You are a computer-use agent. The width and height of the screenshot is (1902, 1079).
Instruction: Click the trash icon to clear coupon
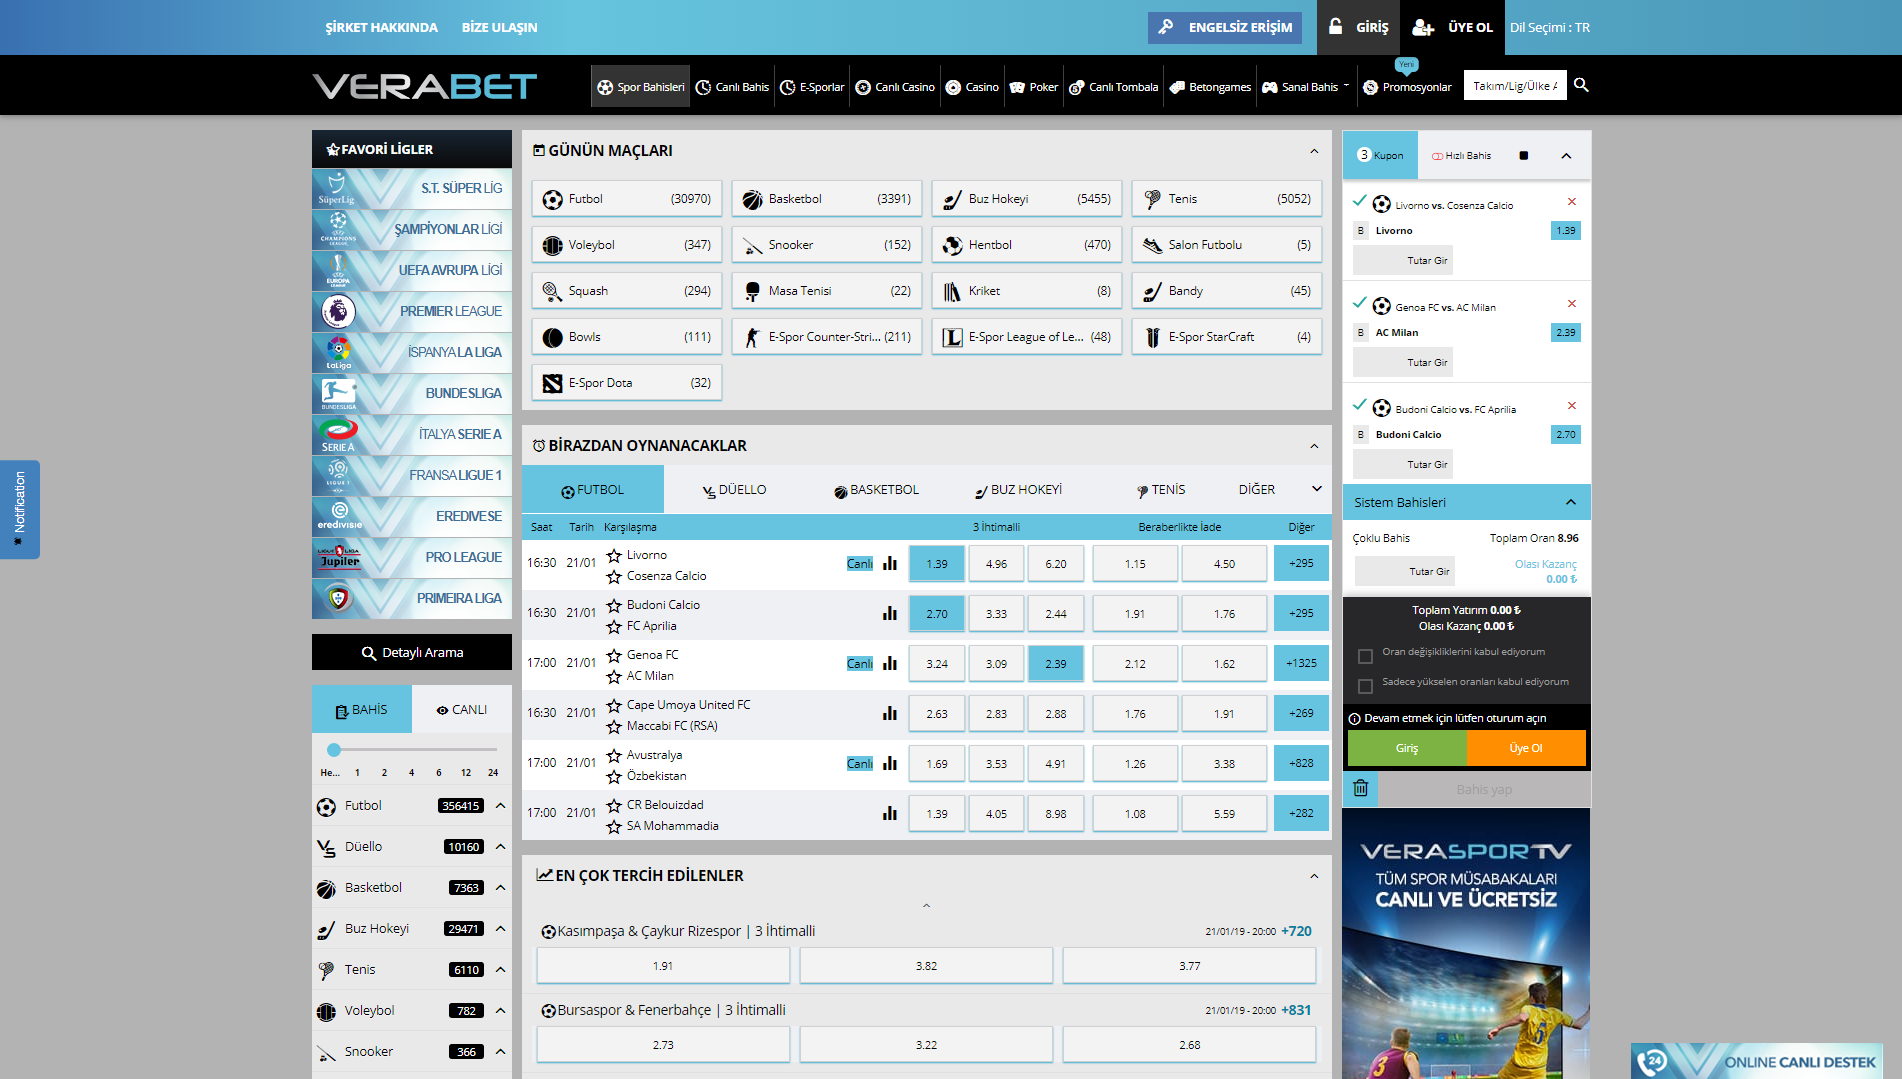click(1360, 789)
